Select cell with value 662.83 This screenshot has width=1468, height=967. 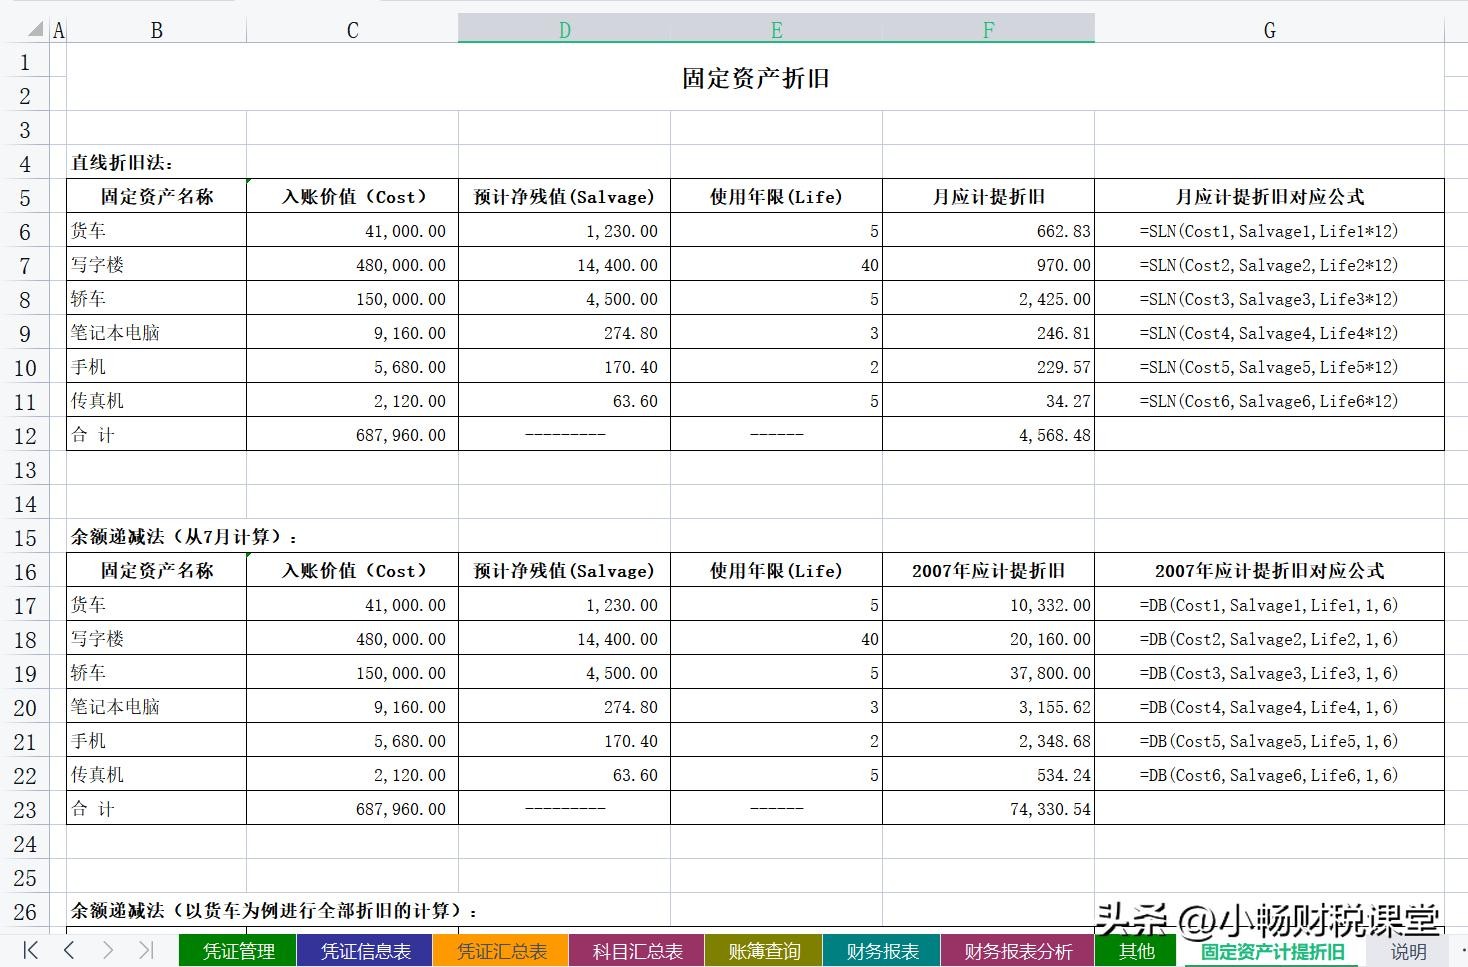tap(988, 231)
